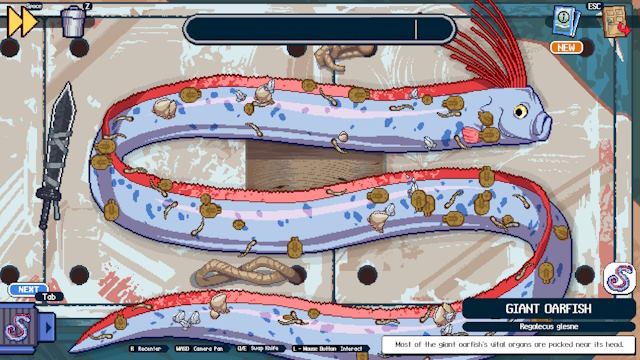This screenshot has width=640, height=360.
Task: Click the Space key label above fast-forward
Action: point(33,6)
